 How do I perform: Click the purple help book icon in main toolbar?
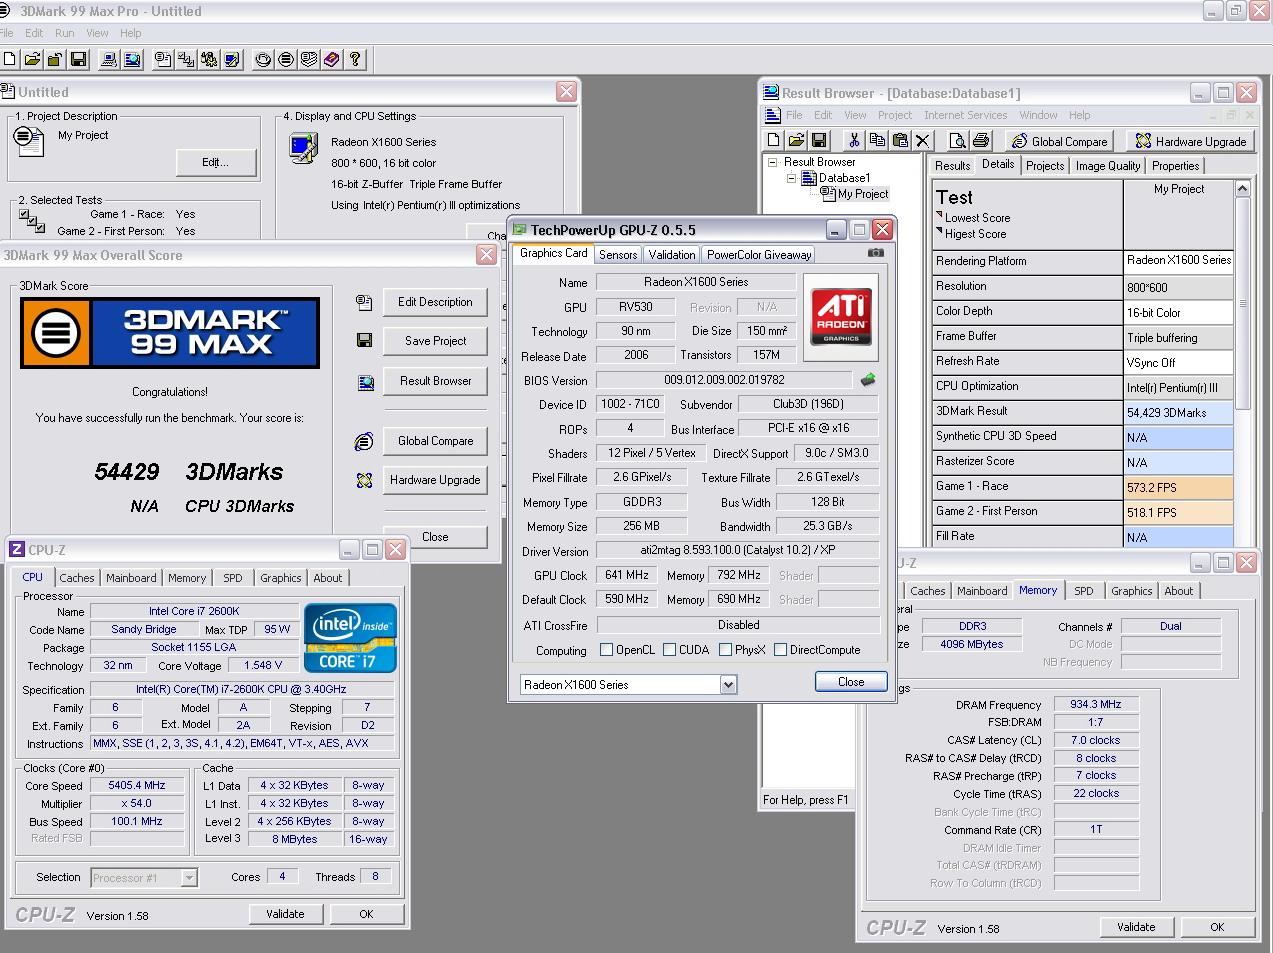[332, 60]
